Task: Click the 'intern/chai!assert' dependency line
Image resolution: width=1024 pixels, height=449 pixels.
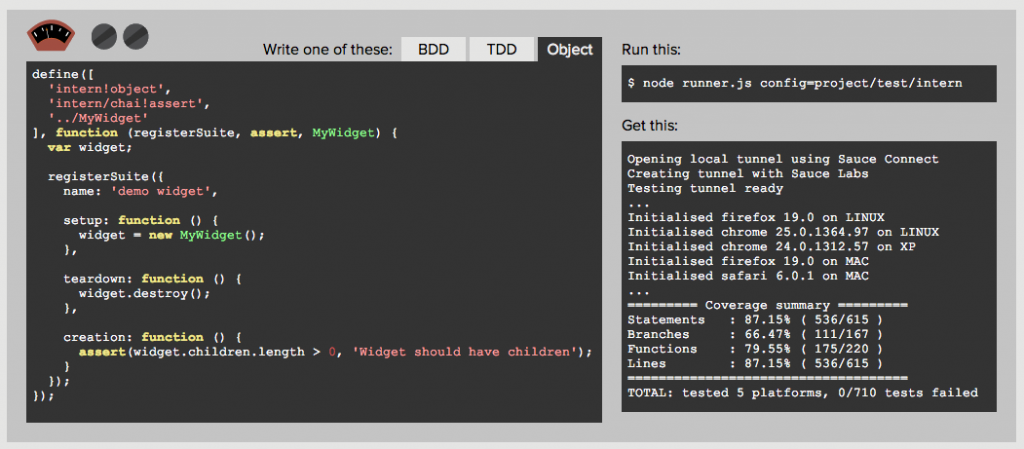Action: pos(129,103)
